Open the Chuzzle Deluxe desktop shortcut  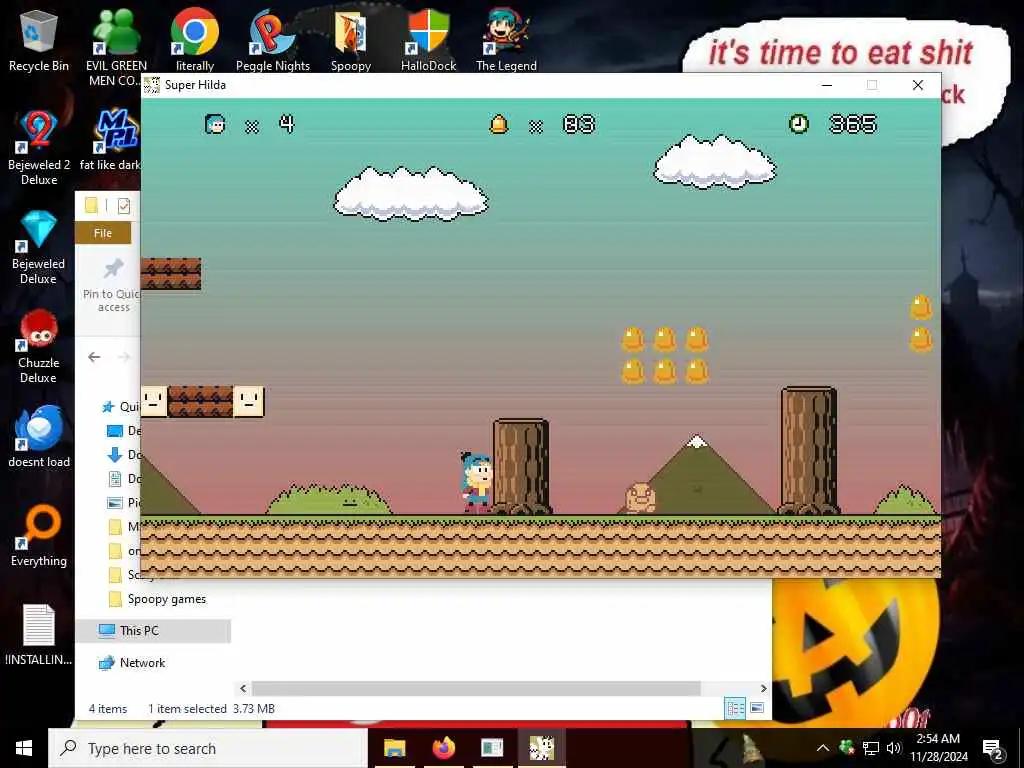tap(39, 346)
